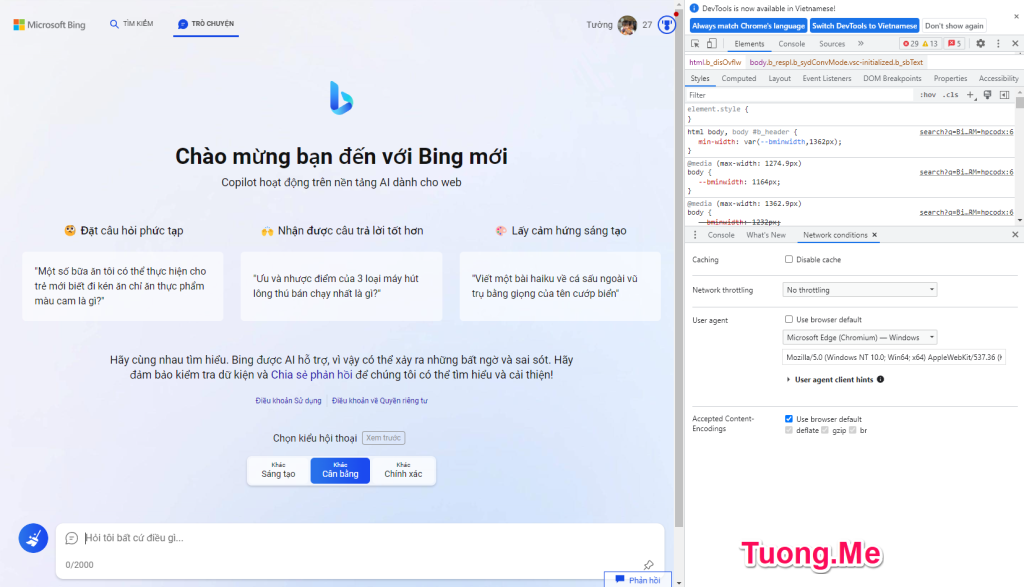Switch to DevTools Sources tab
Viewport: 1024px width, 587px height.
click(x=832, y=44)
